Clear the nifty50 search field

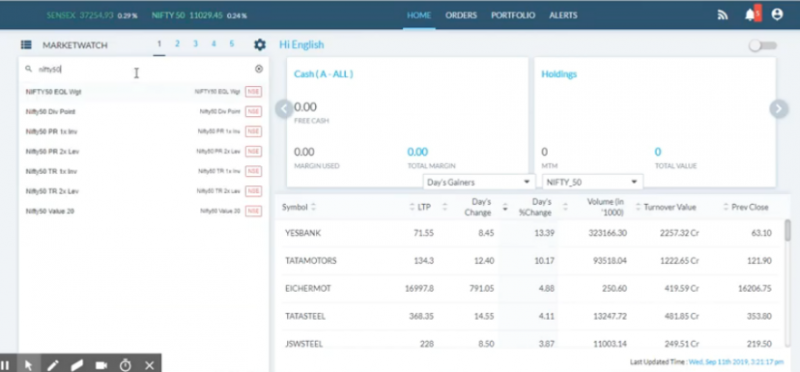pyautogui.click(x=259, y=69)
